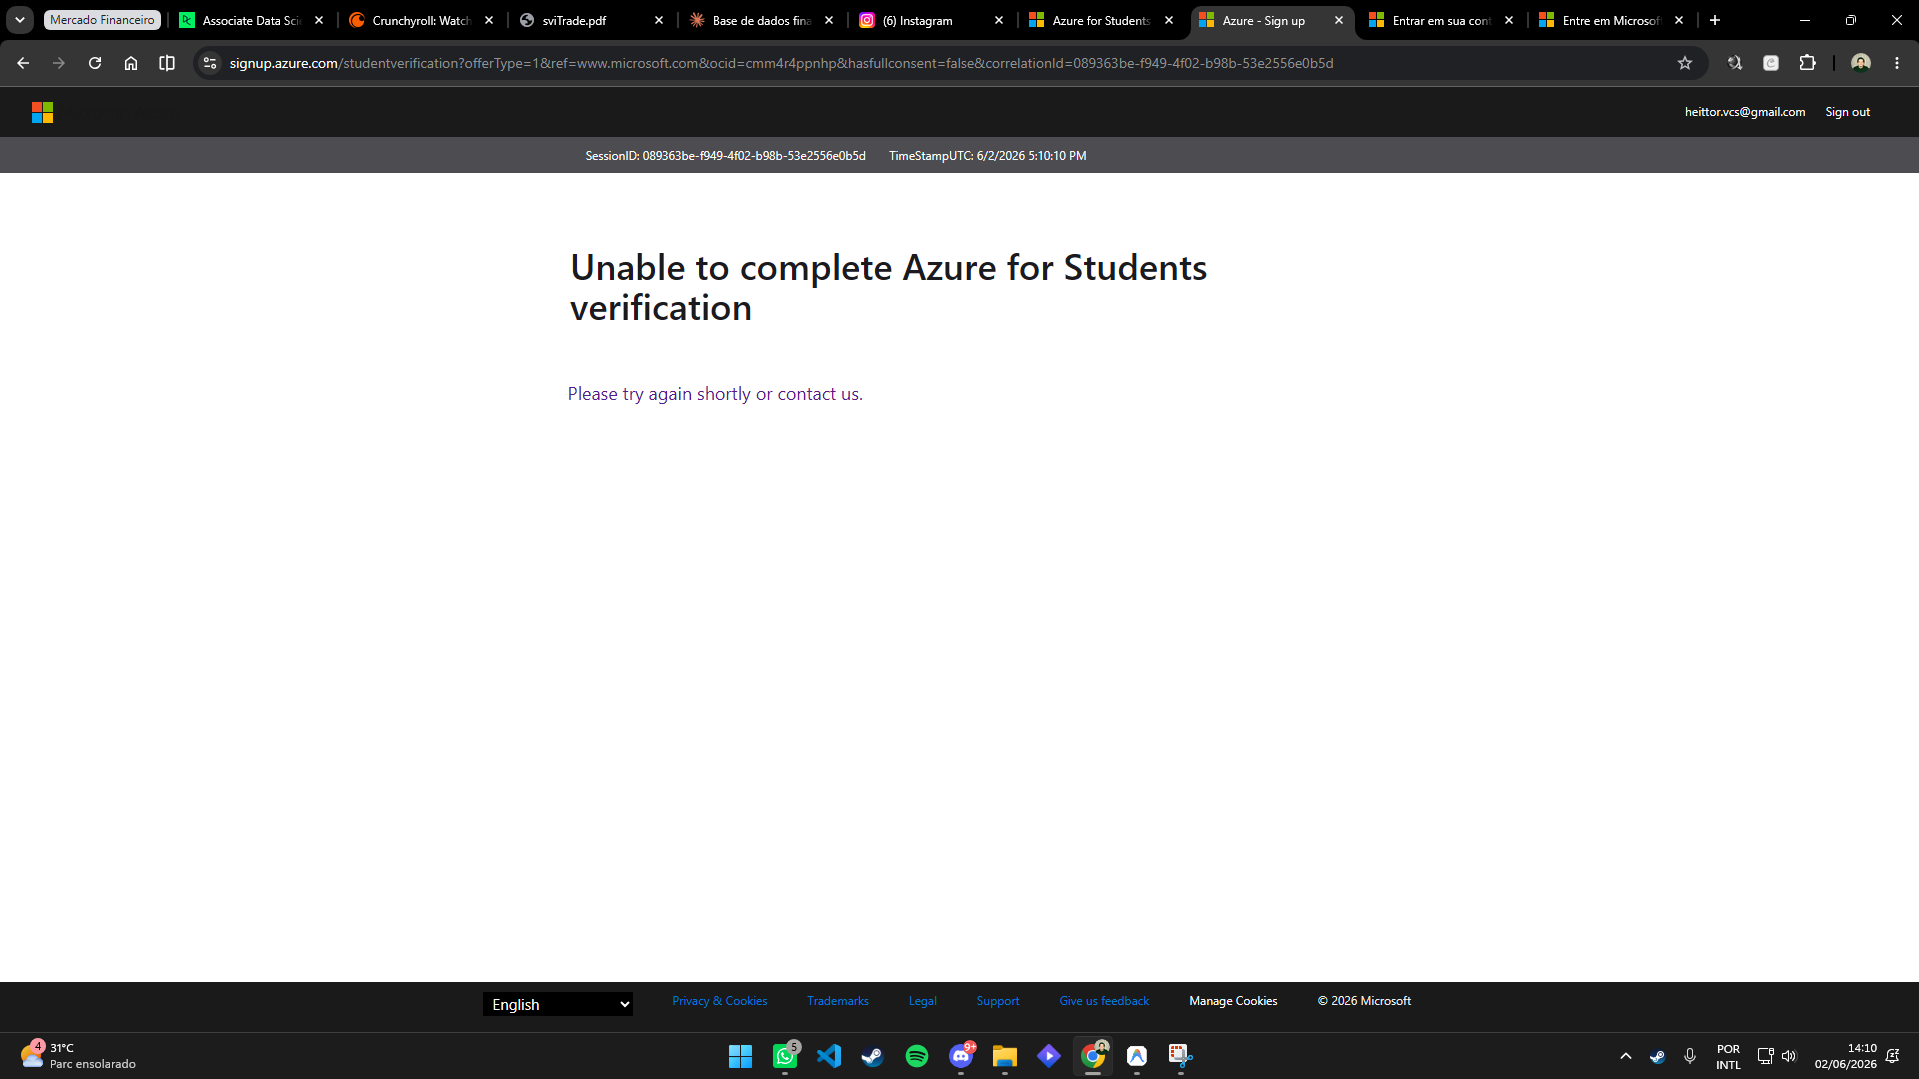Click the try again shortly link
The image size is (1919, 1079).
pos(686,394)
